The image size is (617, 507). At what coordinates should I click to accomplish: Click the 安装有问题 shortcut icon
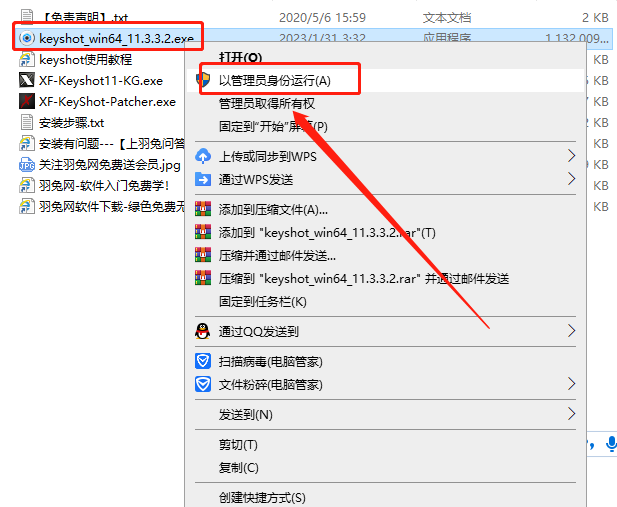pyautogui.click(x=26, y=143)
